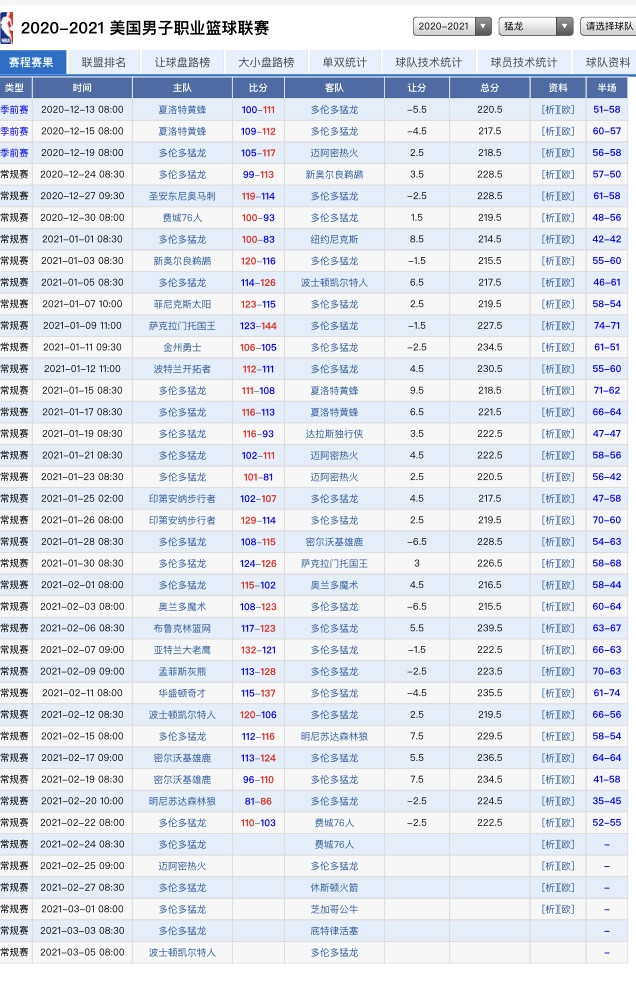Image resolution: width=636 pixels, height=986 pixels.
Task: Open the 布鲁克林篮网 team link
Action: click(182, 628)
